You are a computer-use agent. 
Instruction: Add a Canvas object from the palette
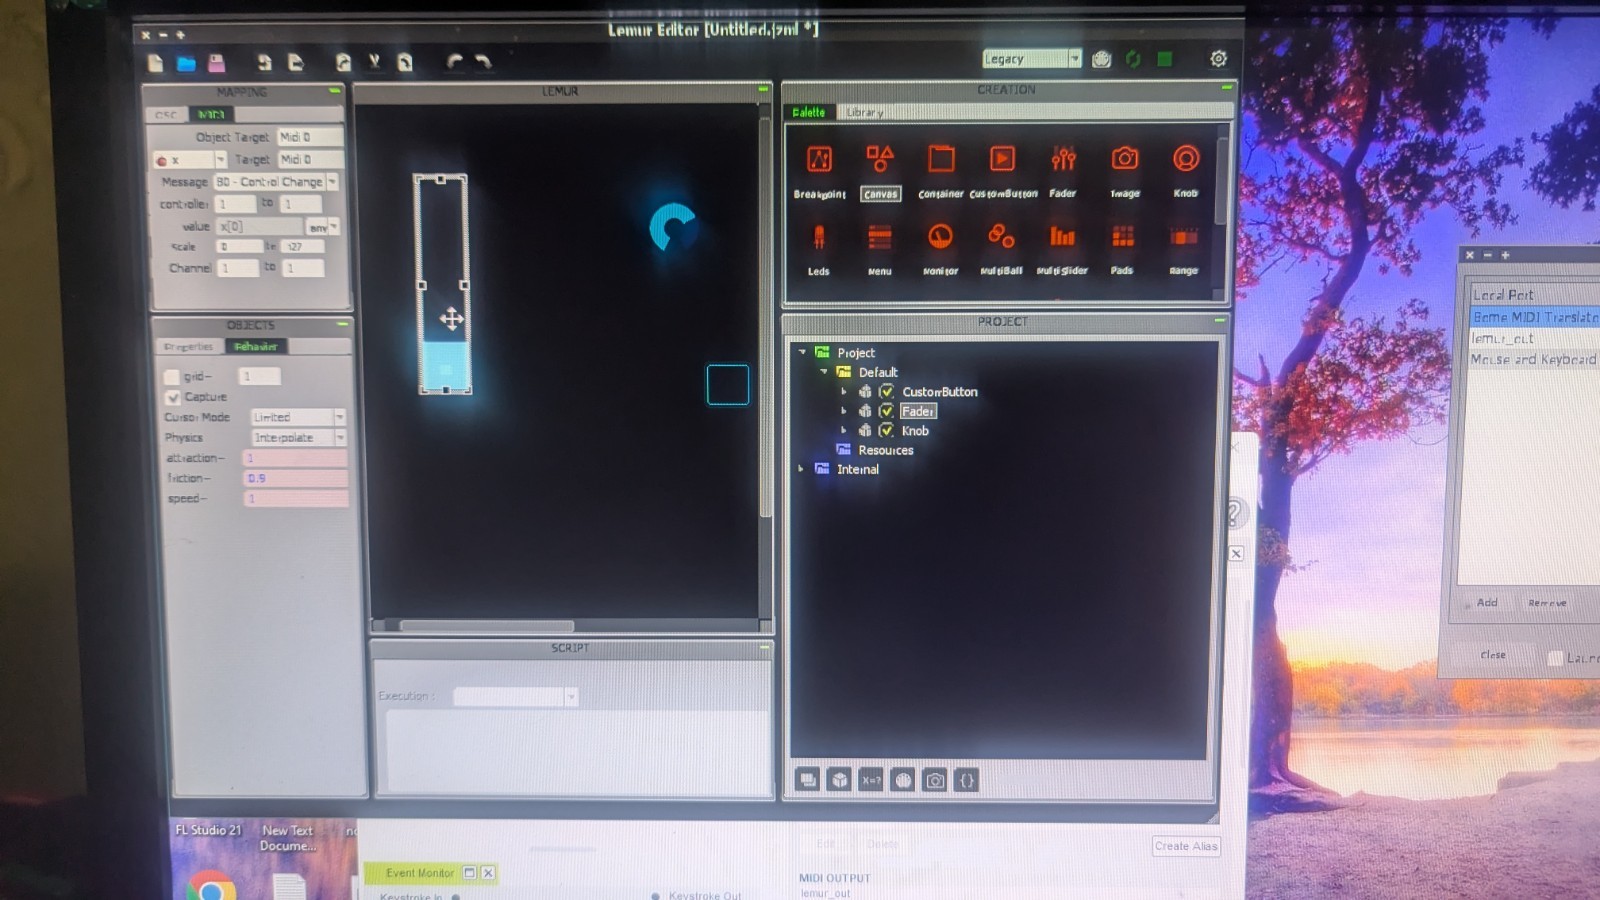(880, 170)
